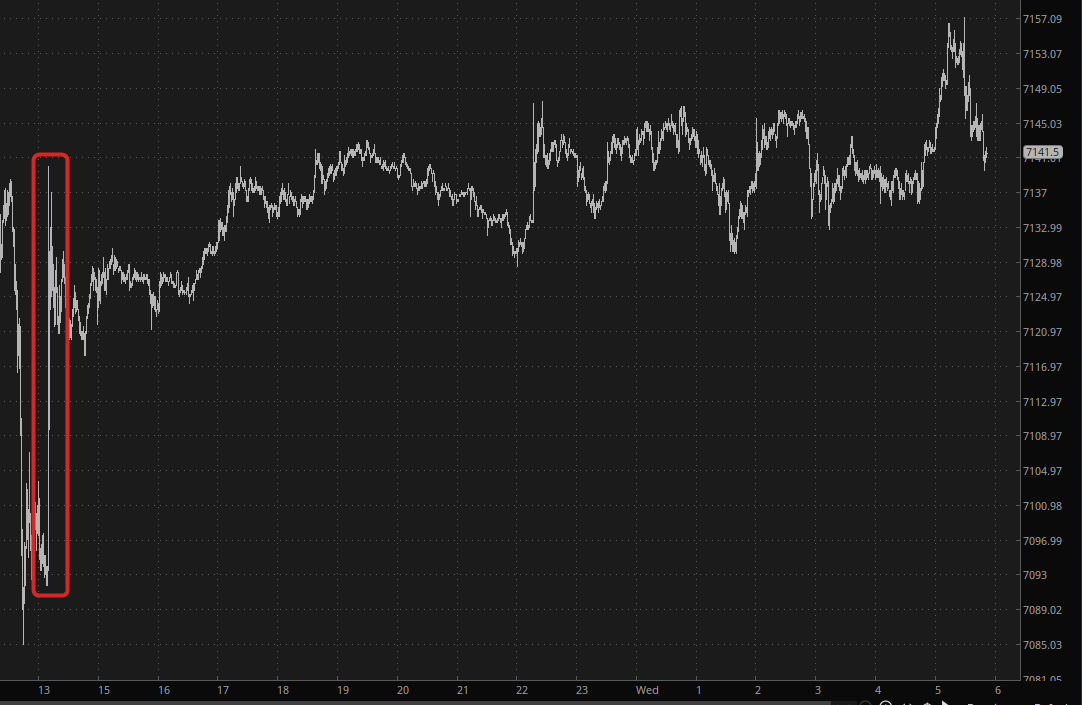The image size is (1082, 705).
Task: Click the 22 hour label on the time axis
Action: [x=521, y=691]
